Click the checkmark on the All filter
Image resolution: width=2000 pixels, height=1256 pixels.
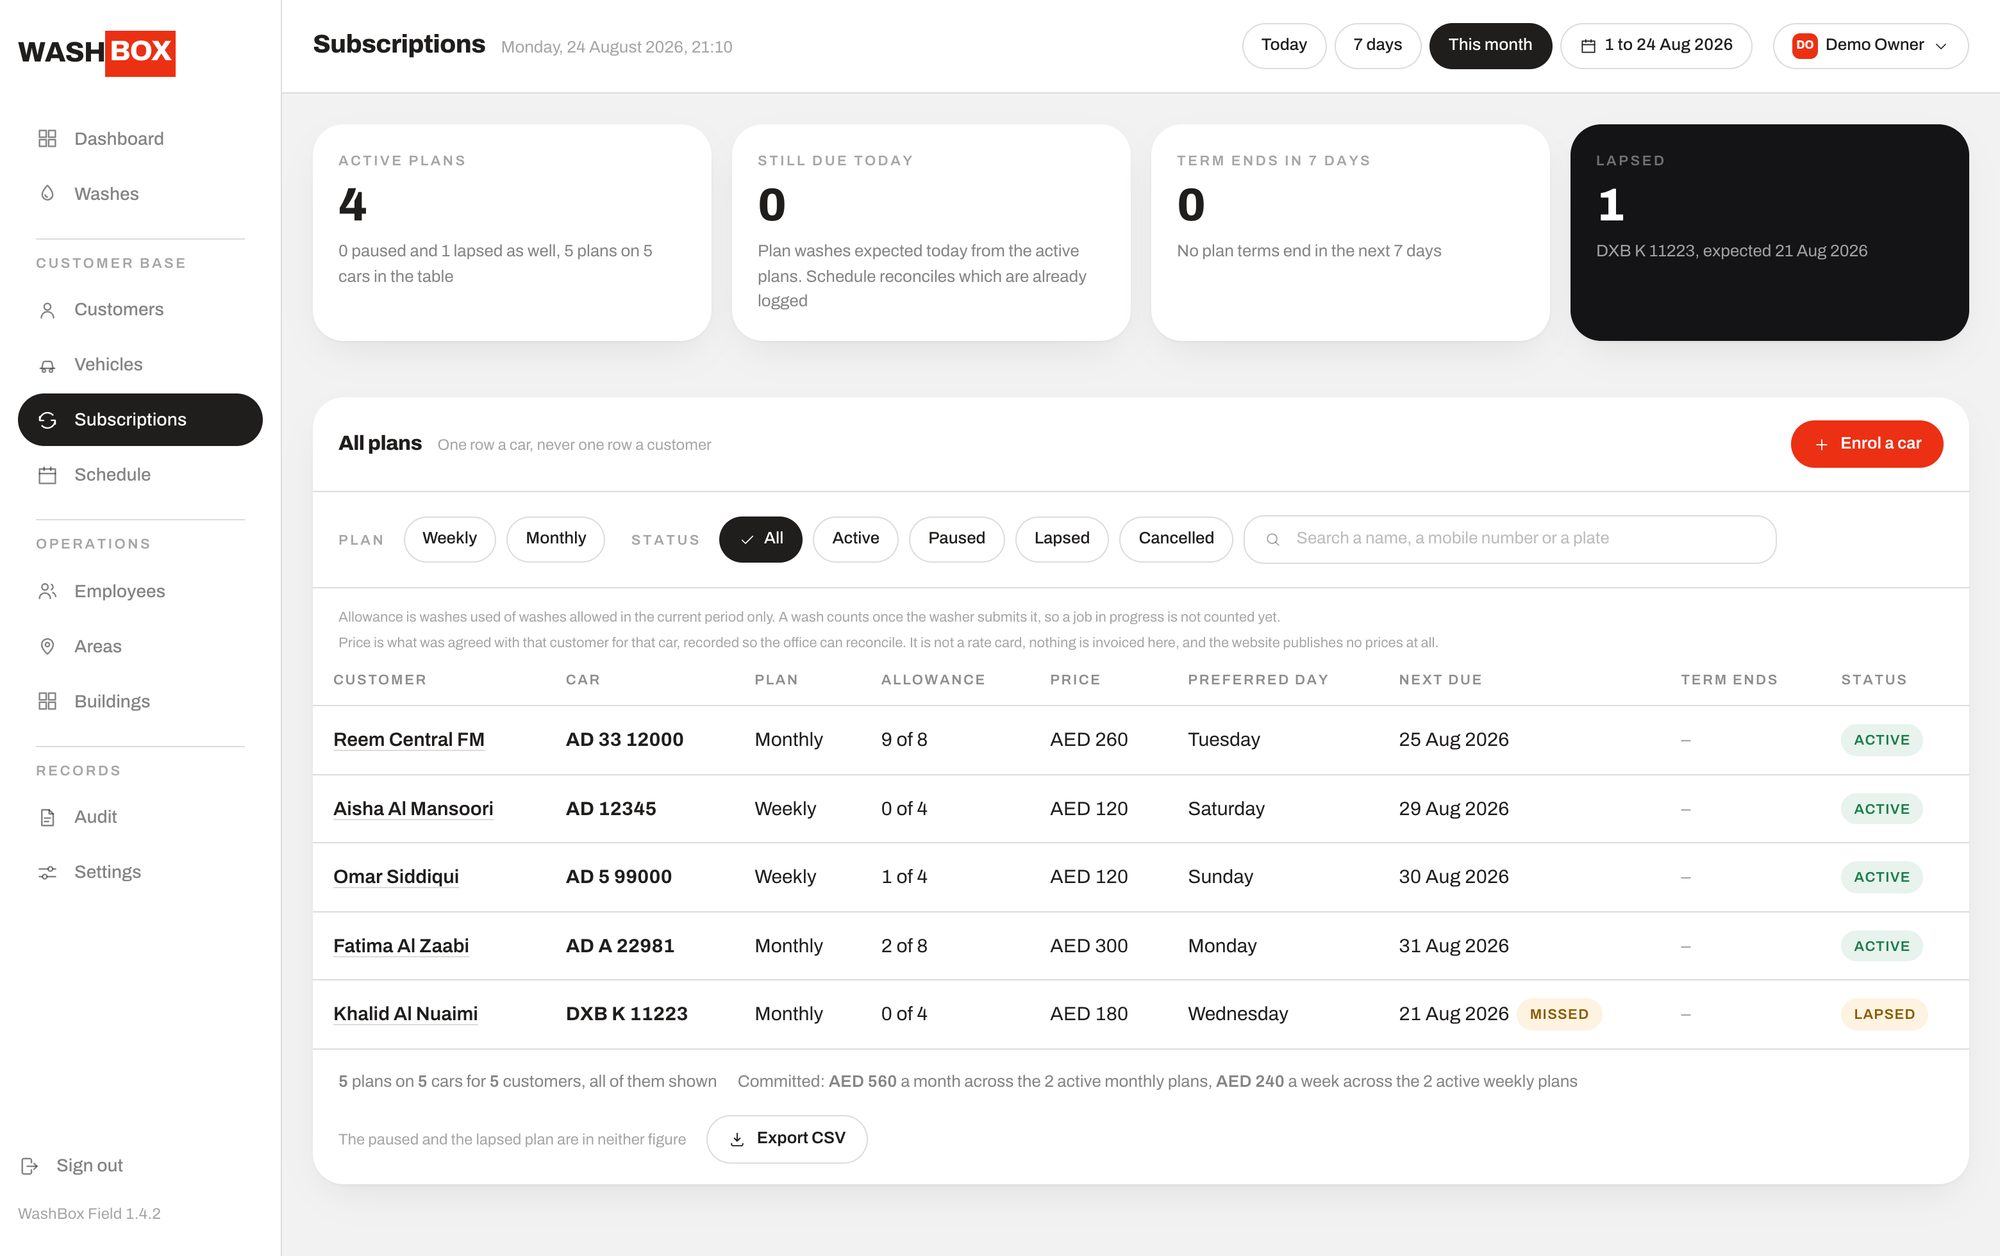pos(747,539)
